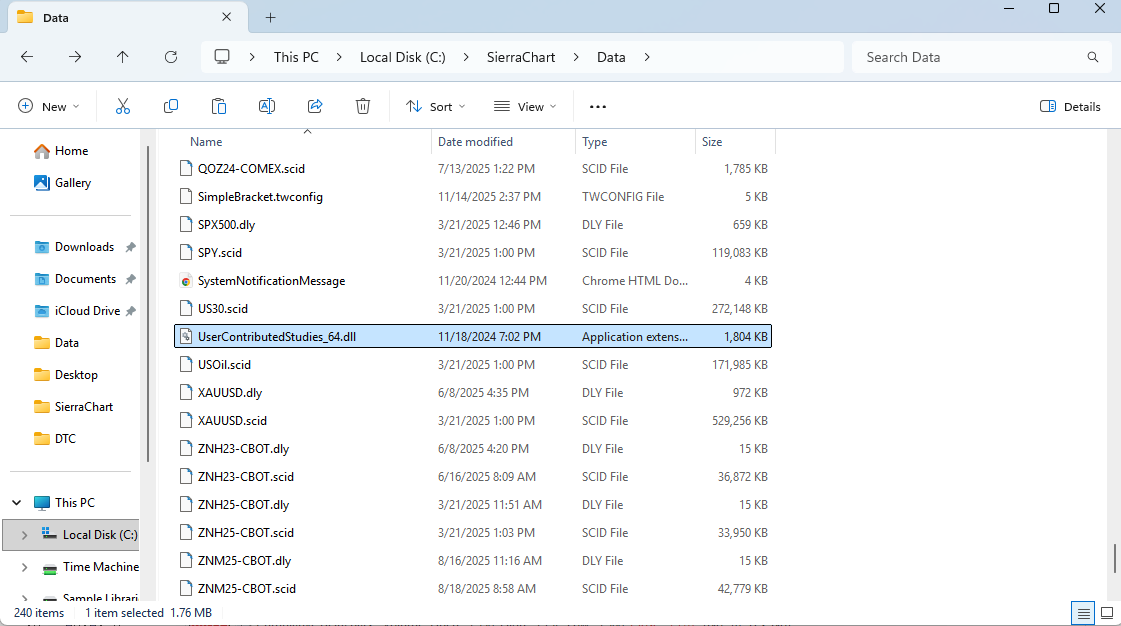
Task: Sort by the Name column header
Action: pyautogui.click(x=206, y=142)
